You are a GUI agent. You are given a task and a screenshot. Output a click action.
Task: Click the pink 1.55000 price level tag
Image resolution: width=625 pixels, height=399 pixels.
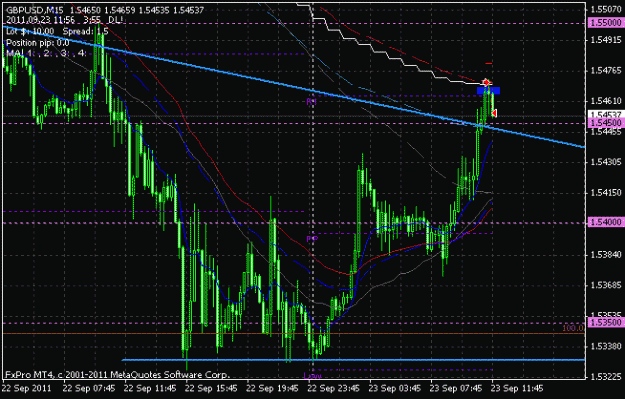tap(605, 23)
